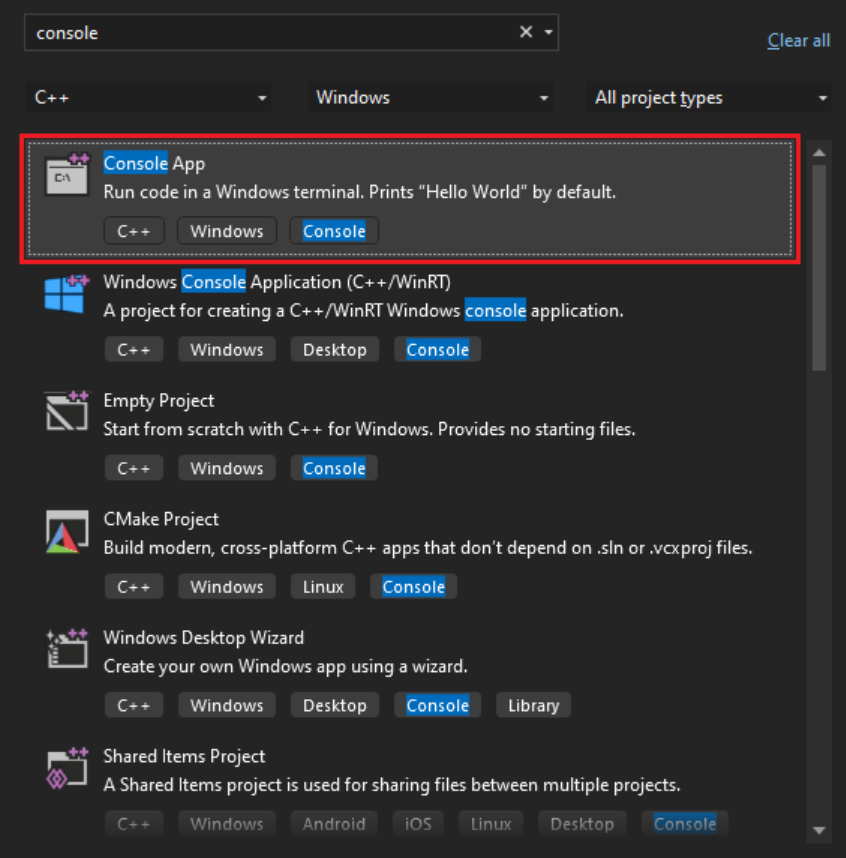
Task: Click Desktop tag under Shared Items Project
Action: (x=582, y=824)
